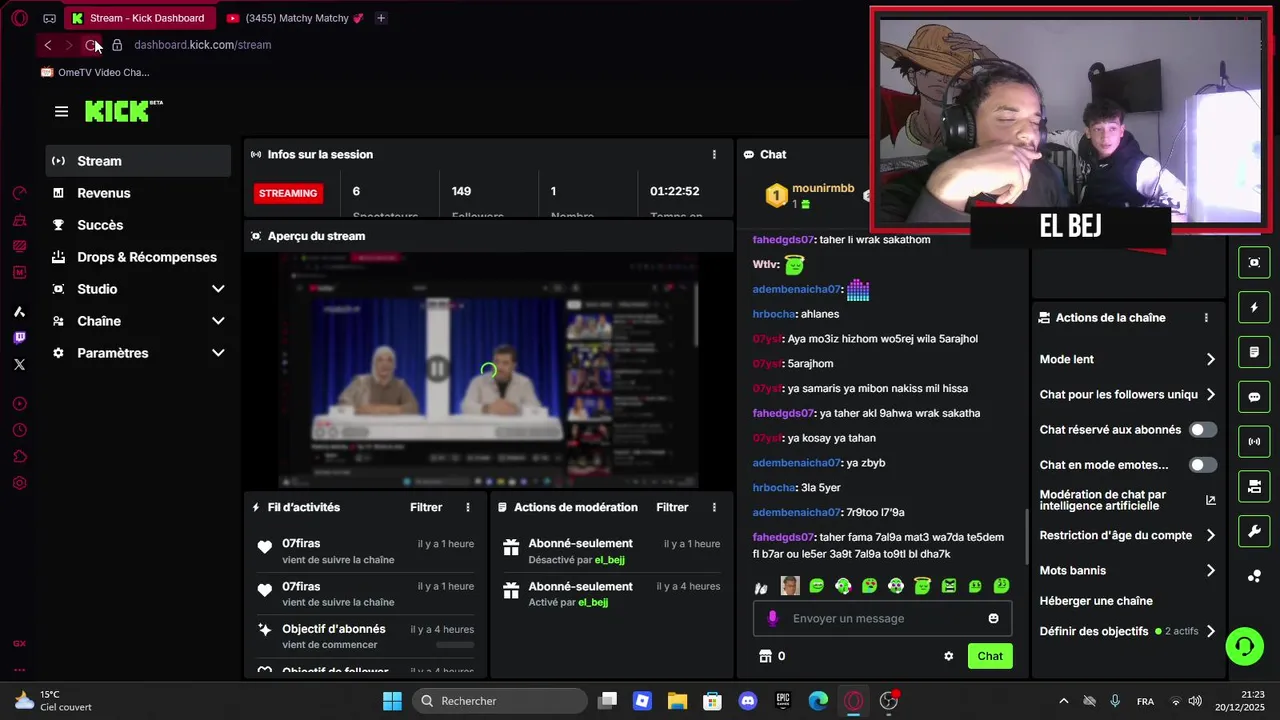Screen dimensions: 1280x720
Task: Open a new browser tab
Action: tap(381, 18)
